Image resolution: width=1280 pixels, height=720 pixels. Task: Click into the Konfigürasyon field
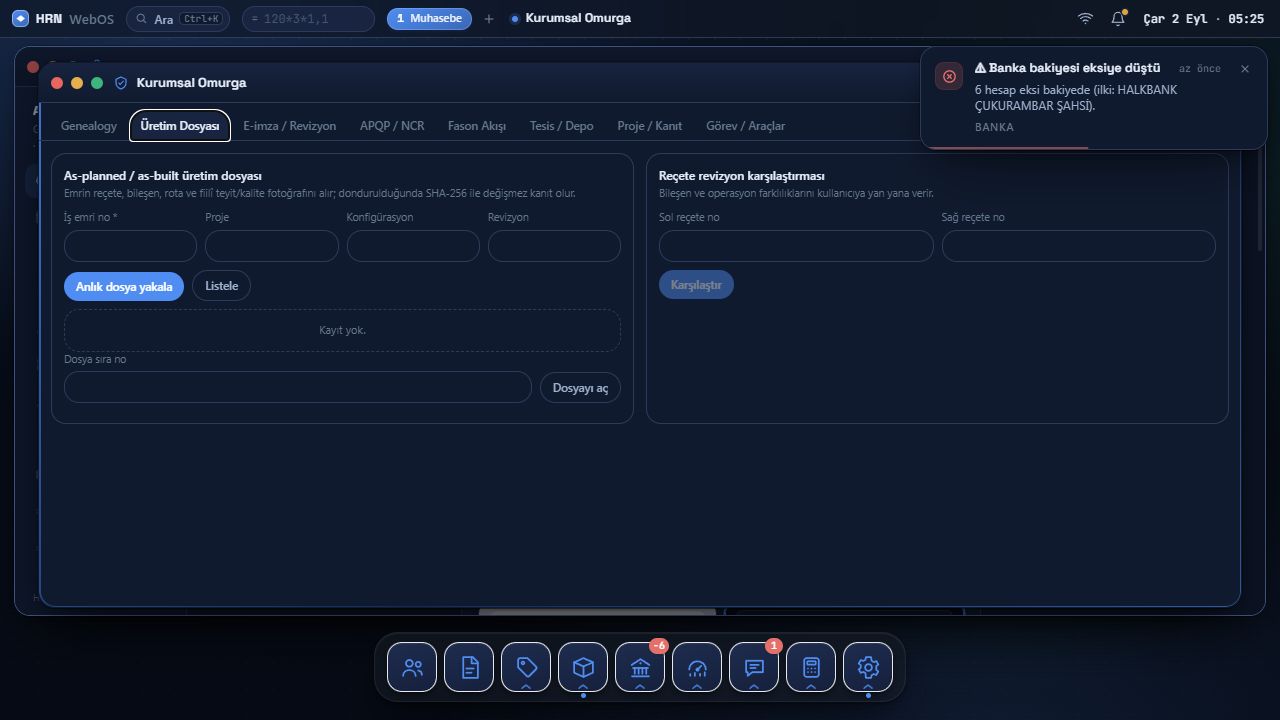[413, 246]
